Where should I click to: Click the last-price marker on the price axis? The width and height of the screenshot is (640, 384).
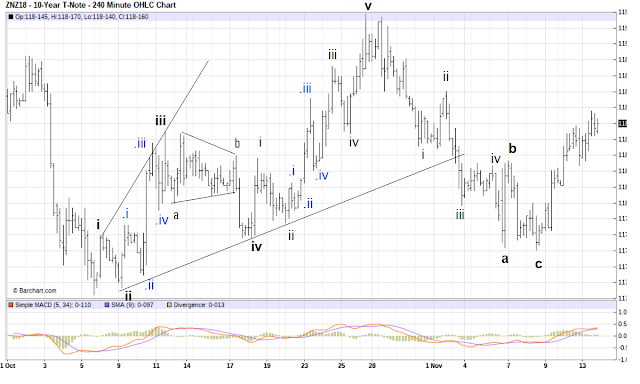click(x=622, y=123)
